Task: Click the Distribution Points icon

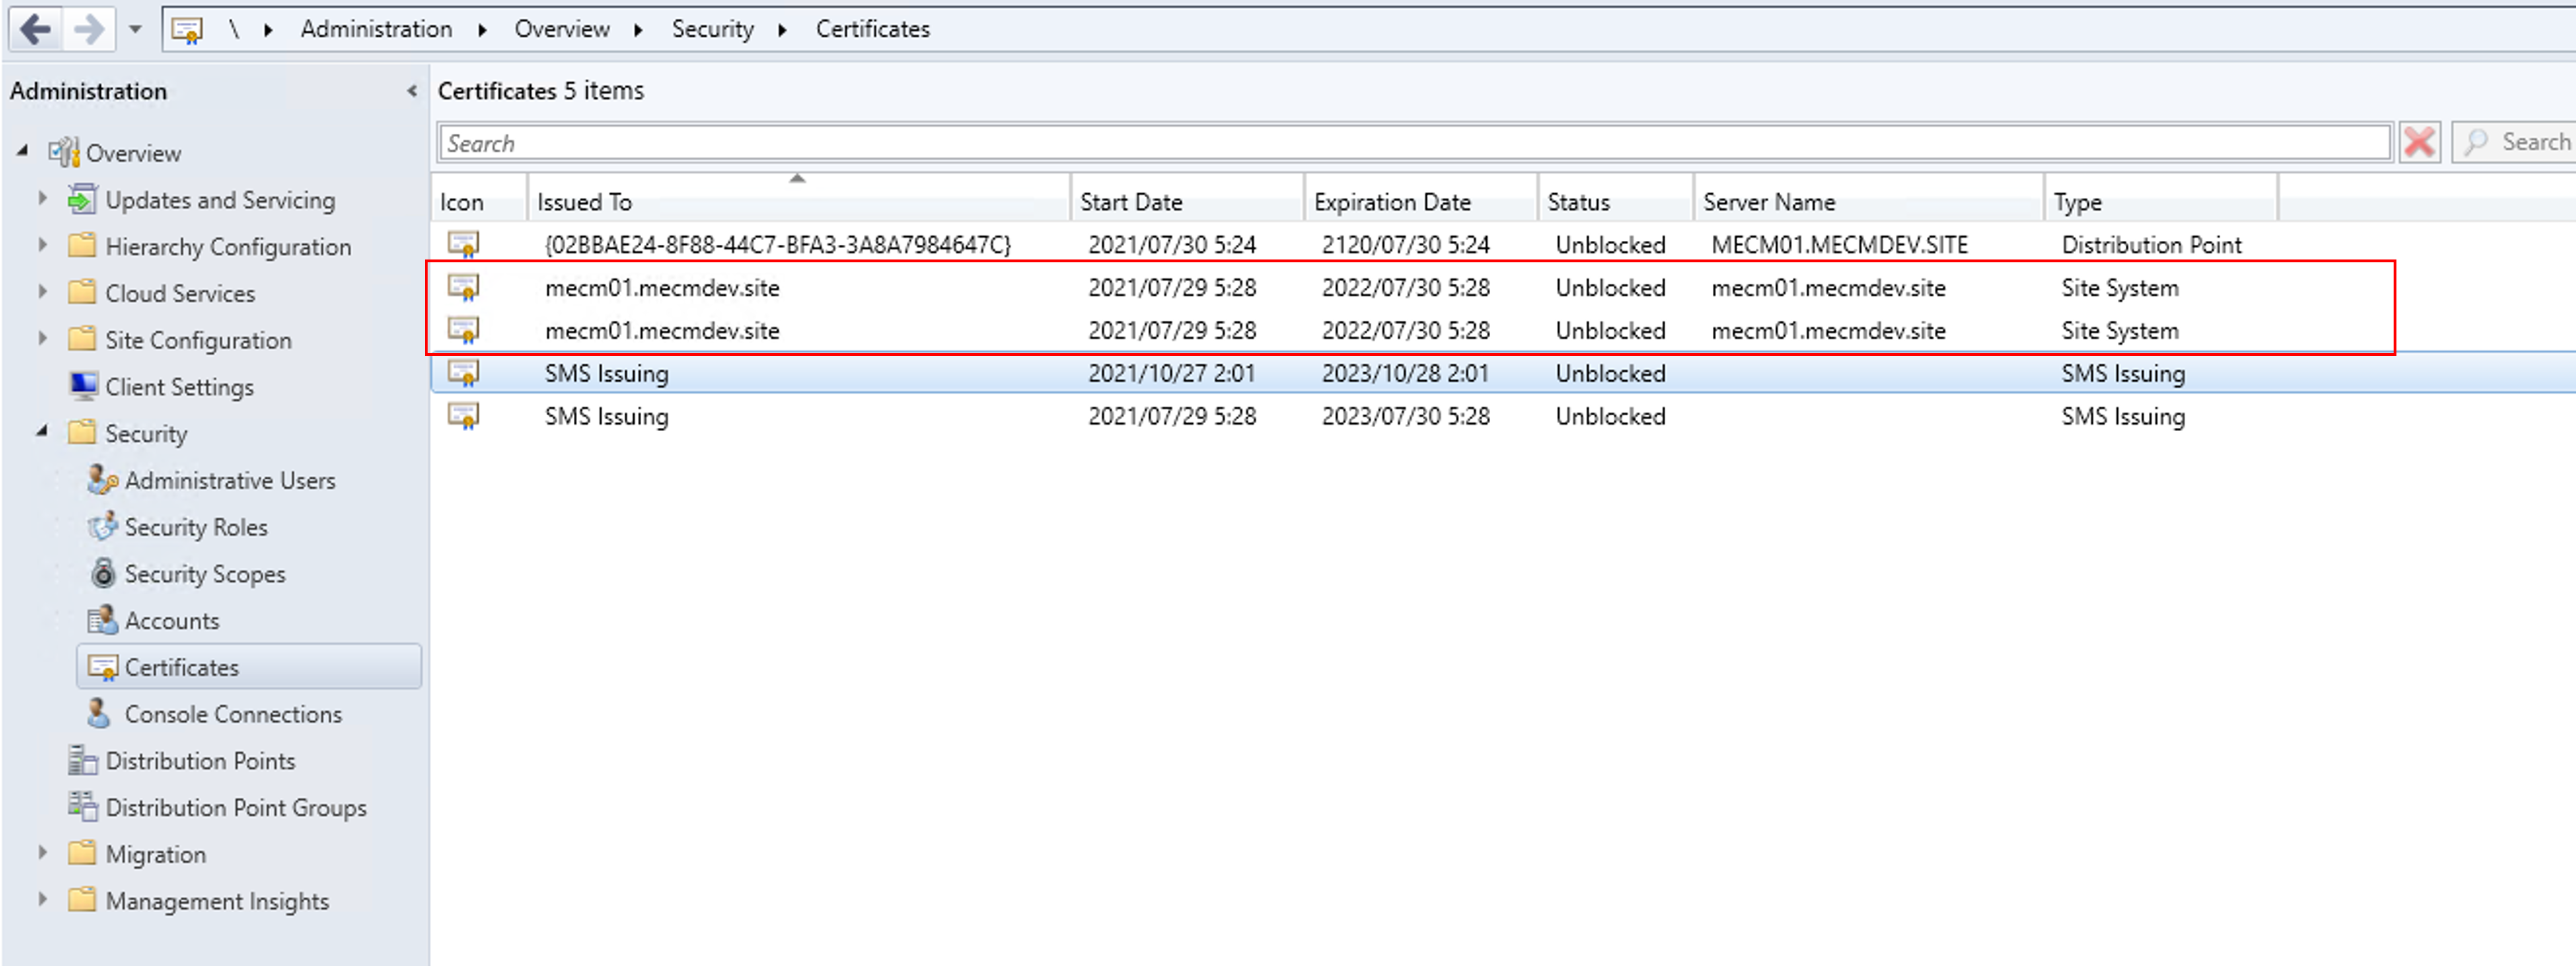Action: [82, 760]
